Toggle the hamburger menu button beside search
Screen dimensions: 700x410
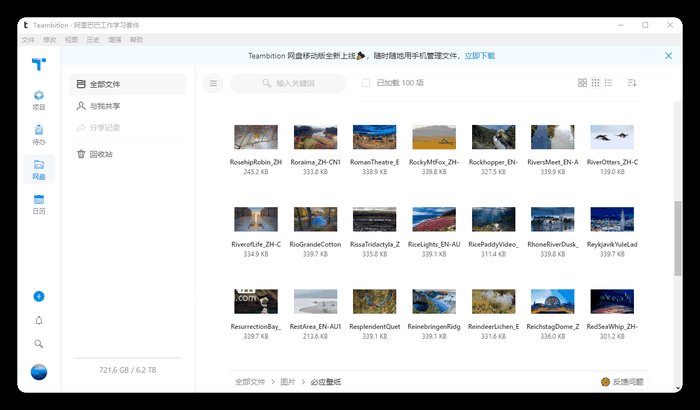tap(213, 83)
